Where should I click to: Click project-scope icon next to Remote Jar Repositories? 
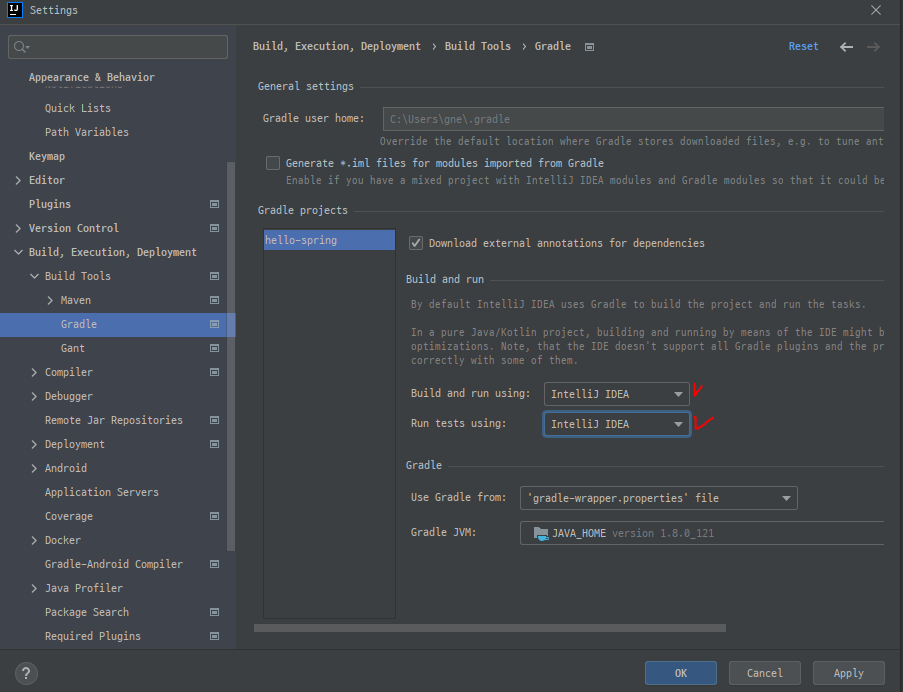[214, 420]
